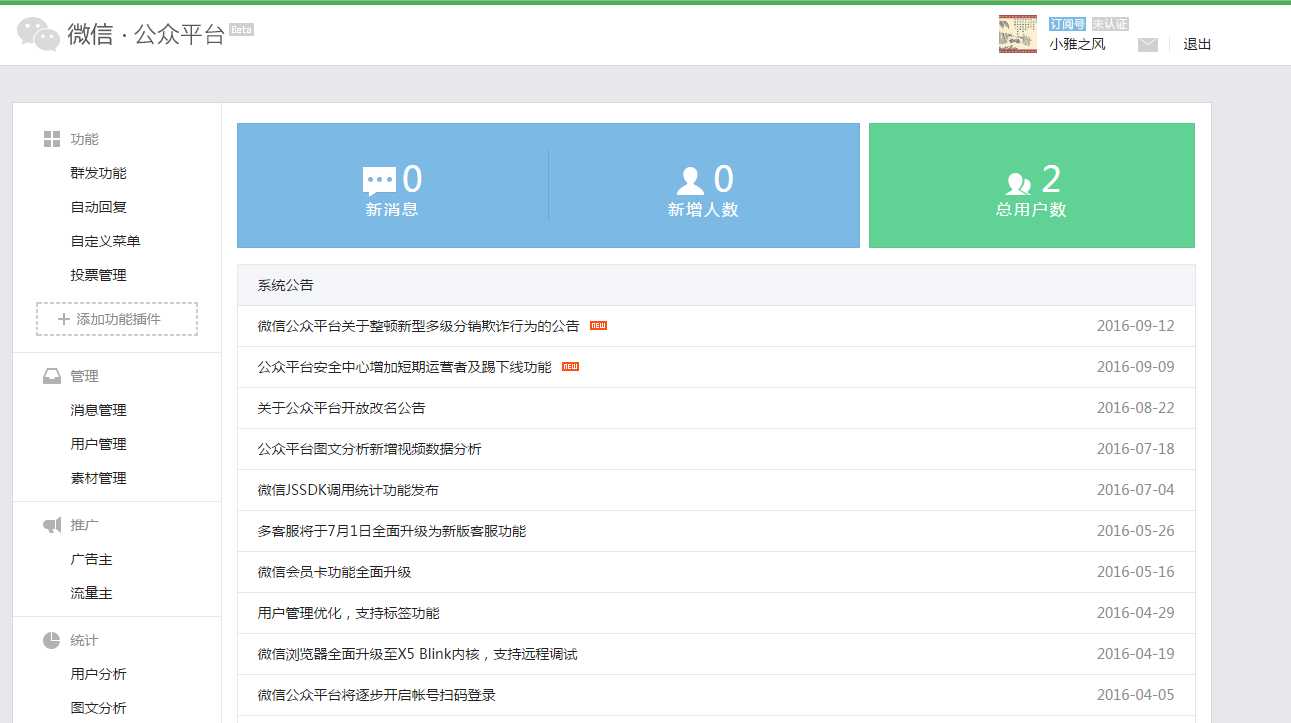1291x723 pixels.
Task: Click the date 2016-04-19
Action: [1135, 654]
